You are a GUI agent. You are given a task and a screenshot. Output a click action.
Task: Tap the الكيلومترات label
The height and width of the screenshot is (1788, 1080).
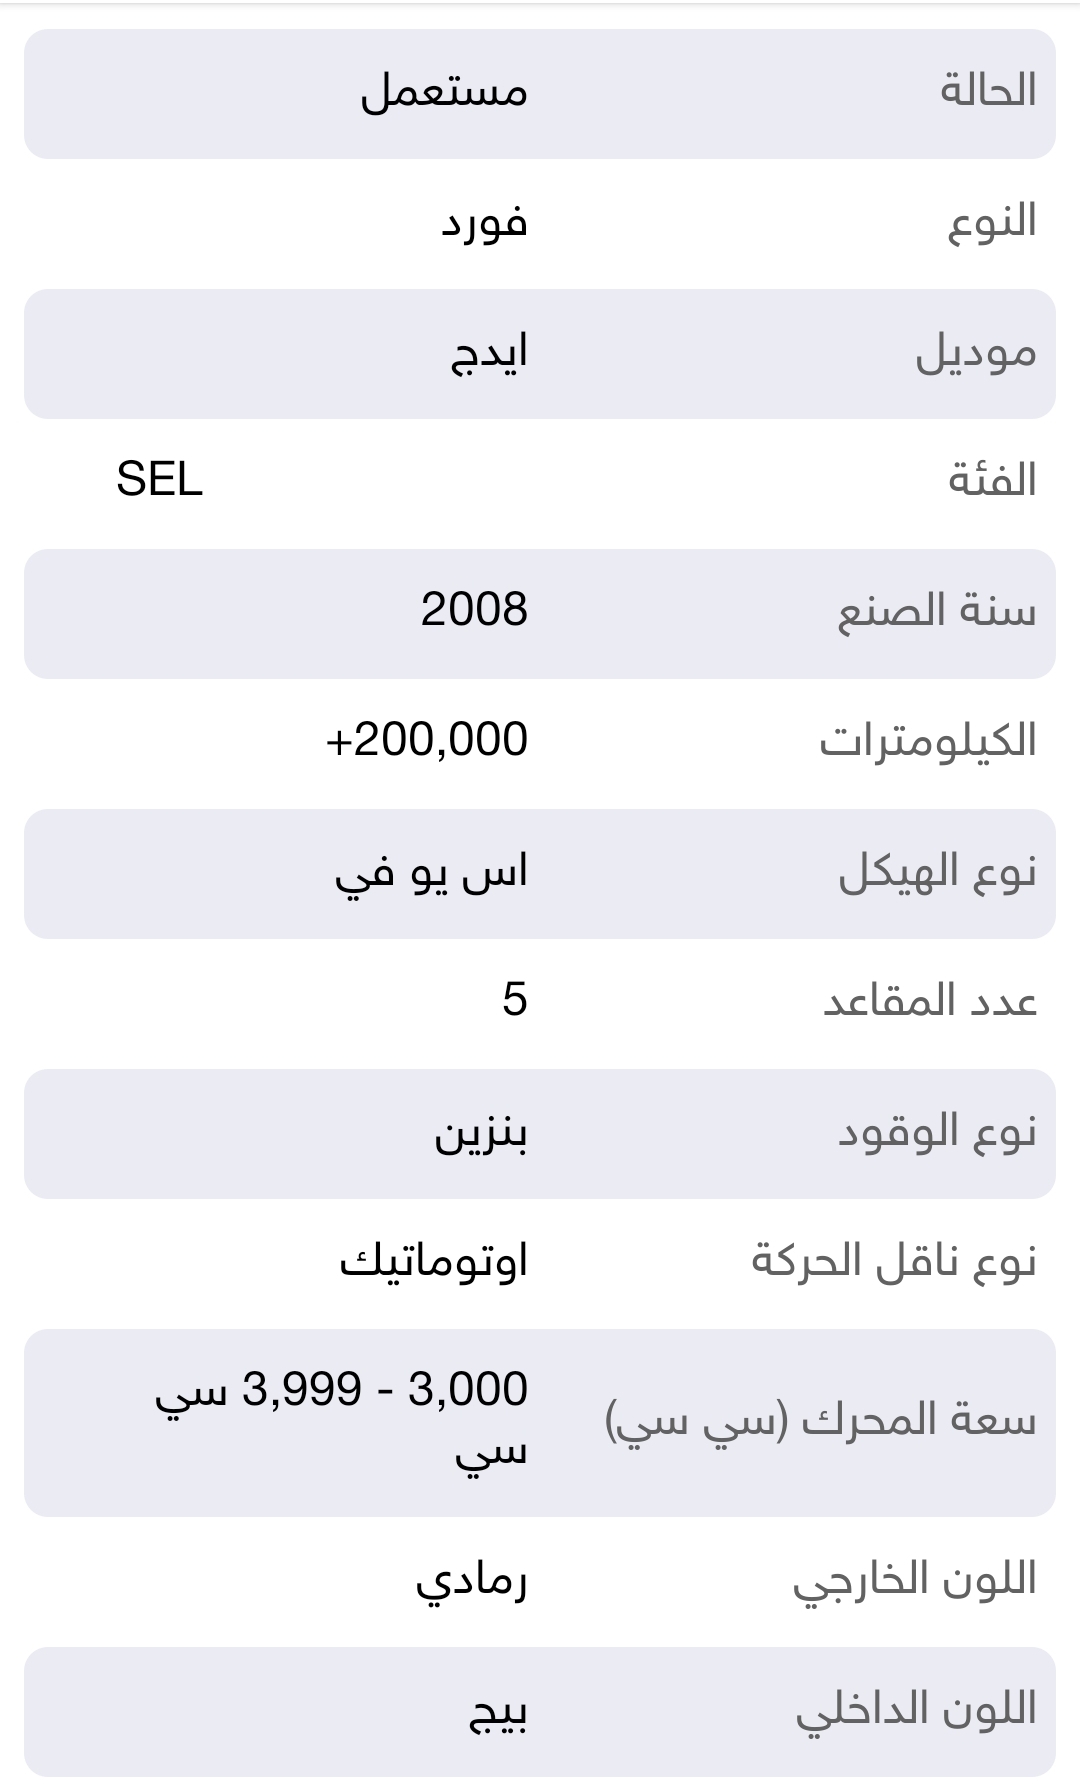pos(928,741)
